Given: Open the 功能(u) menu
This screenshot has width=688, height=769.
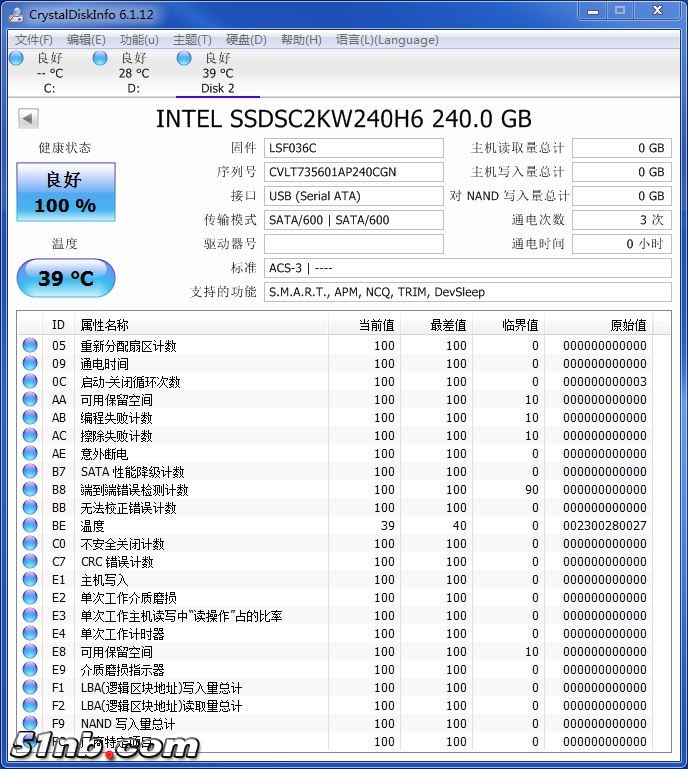Looking at the screenshot, I should click(x=139, y=40).
